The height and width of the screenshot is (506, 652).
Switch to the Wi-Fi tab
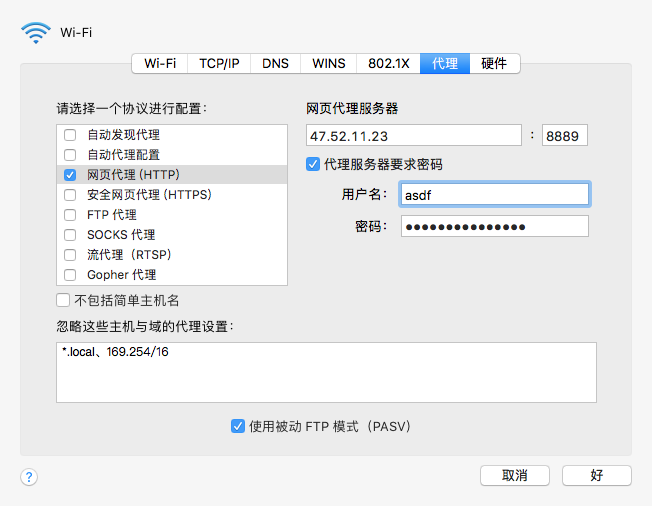(x=160, y=63)
